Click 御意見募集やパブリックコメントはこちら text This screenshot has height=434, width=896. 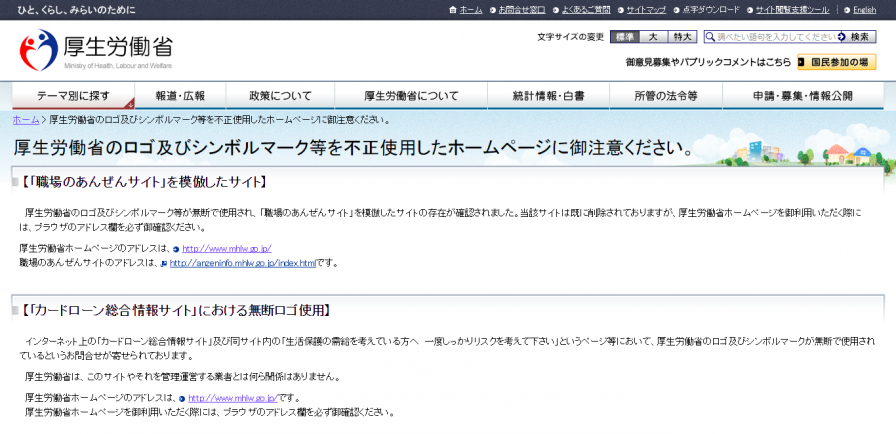[x=709, y=62]
